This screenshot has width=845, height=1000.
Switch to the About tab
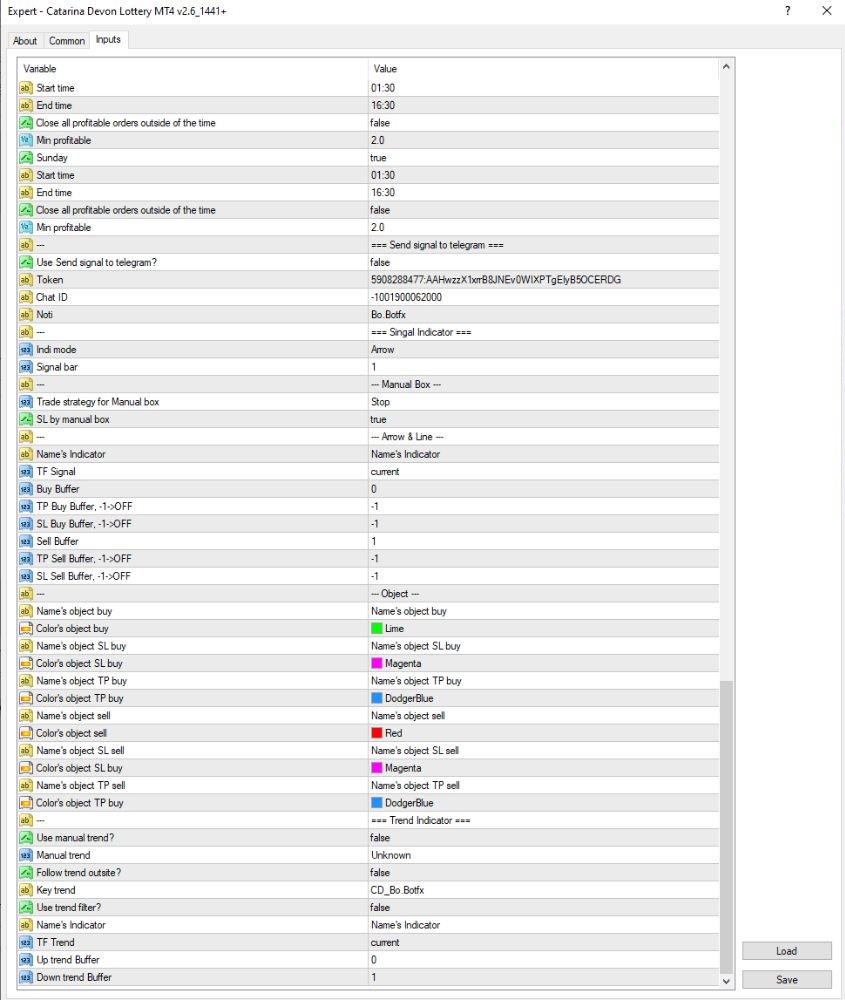25,41
